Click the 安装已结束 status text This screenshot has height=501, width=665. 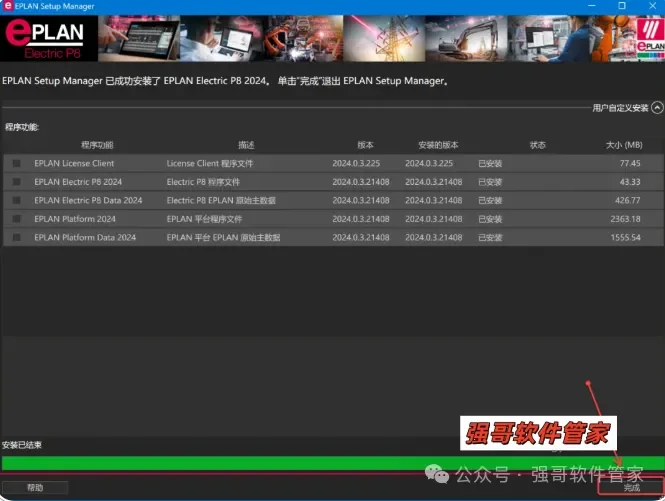[x=22, y=445]
